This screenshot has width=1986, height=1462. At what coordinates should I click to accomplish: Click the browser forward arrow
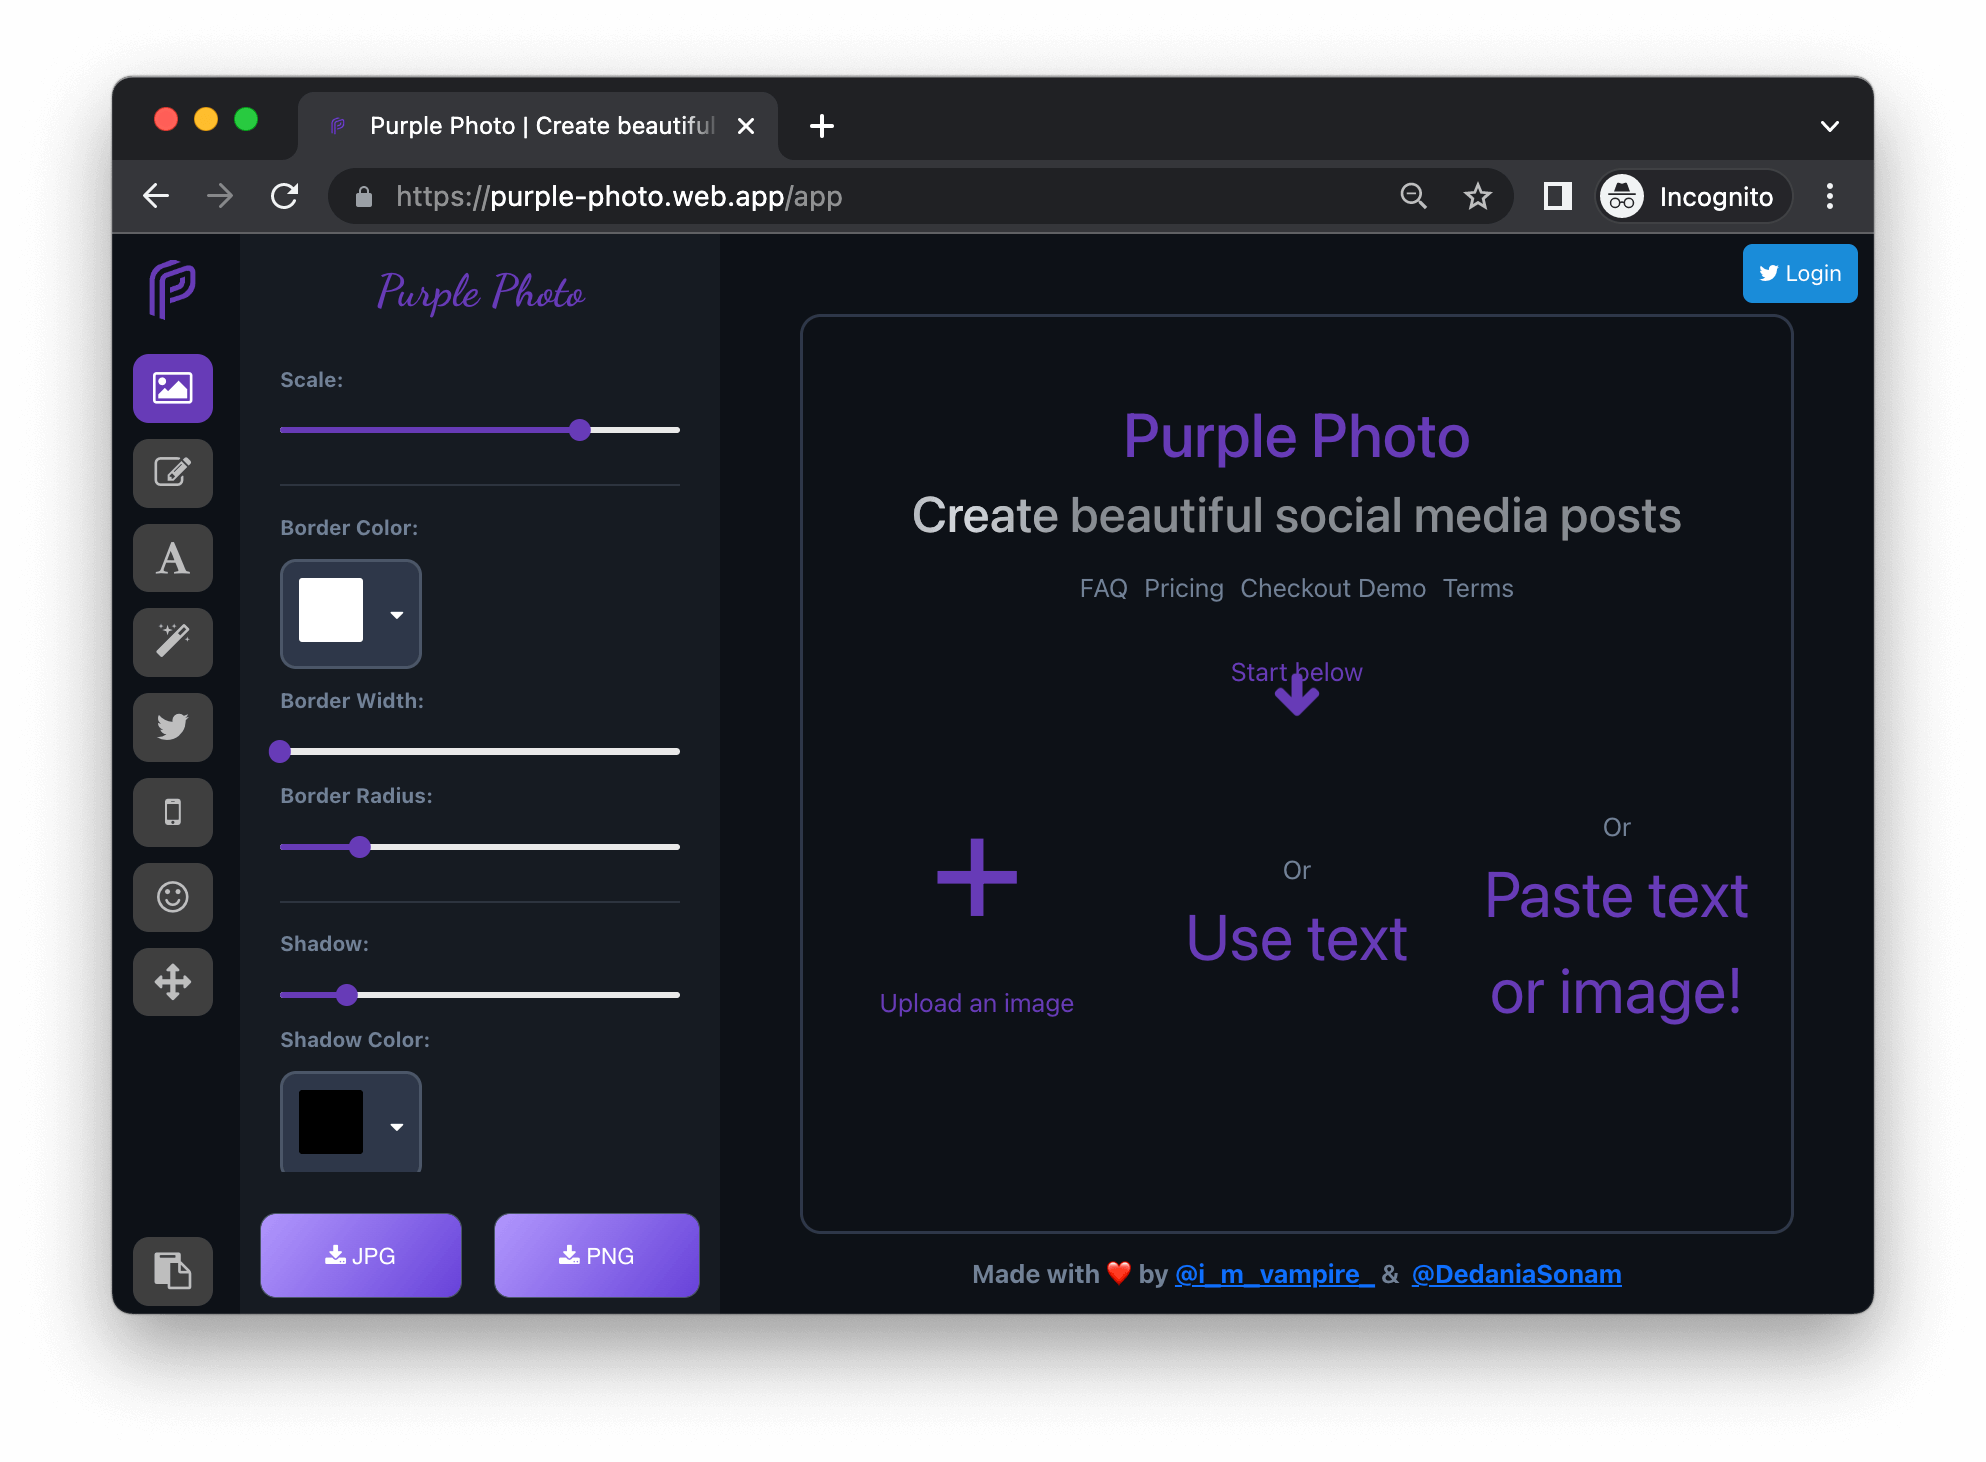click(219, 196)
